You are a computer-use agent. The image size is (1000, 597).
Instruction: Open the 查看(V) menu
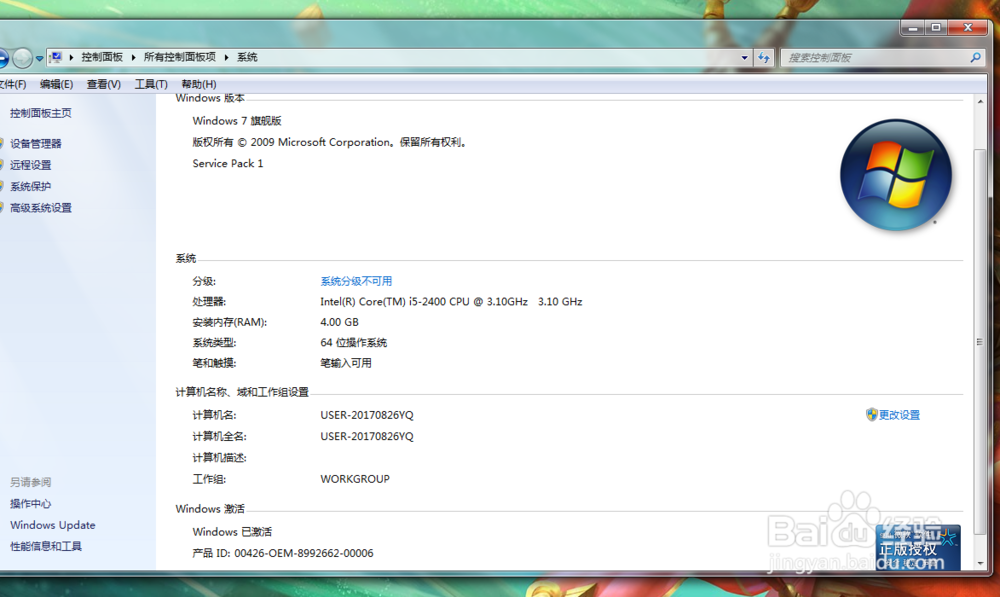[103, 84]
